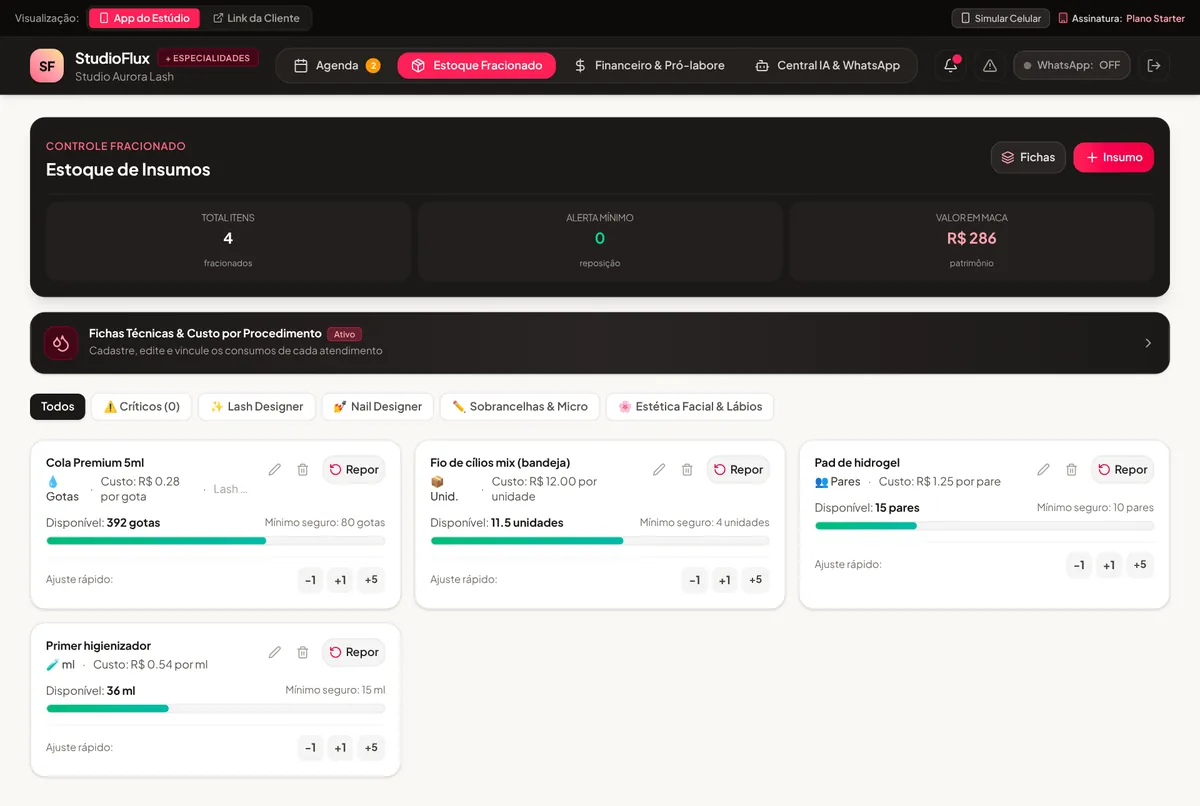Click Primer higienizador stock progress bar
The image size is (1200, 806).
coord(215,709)
